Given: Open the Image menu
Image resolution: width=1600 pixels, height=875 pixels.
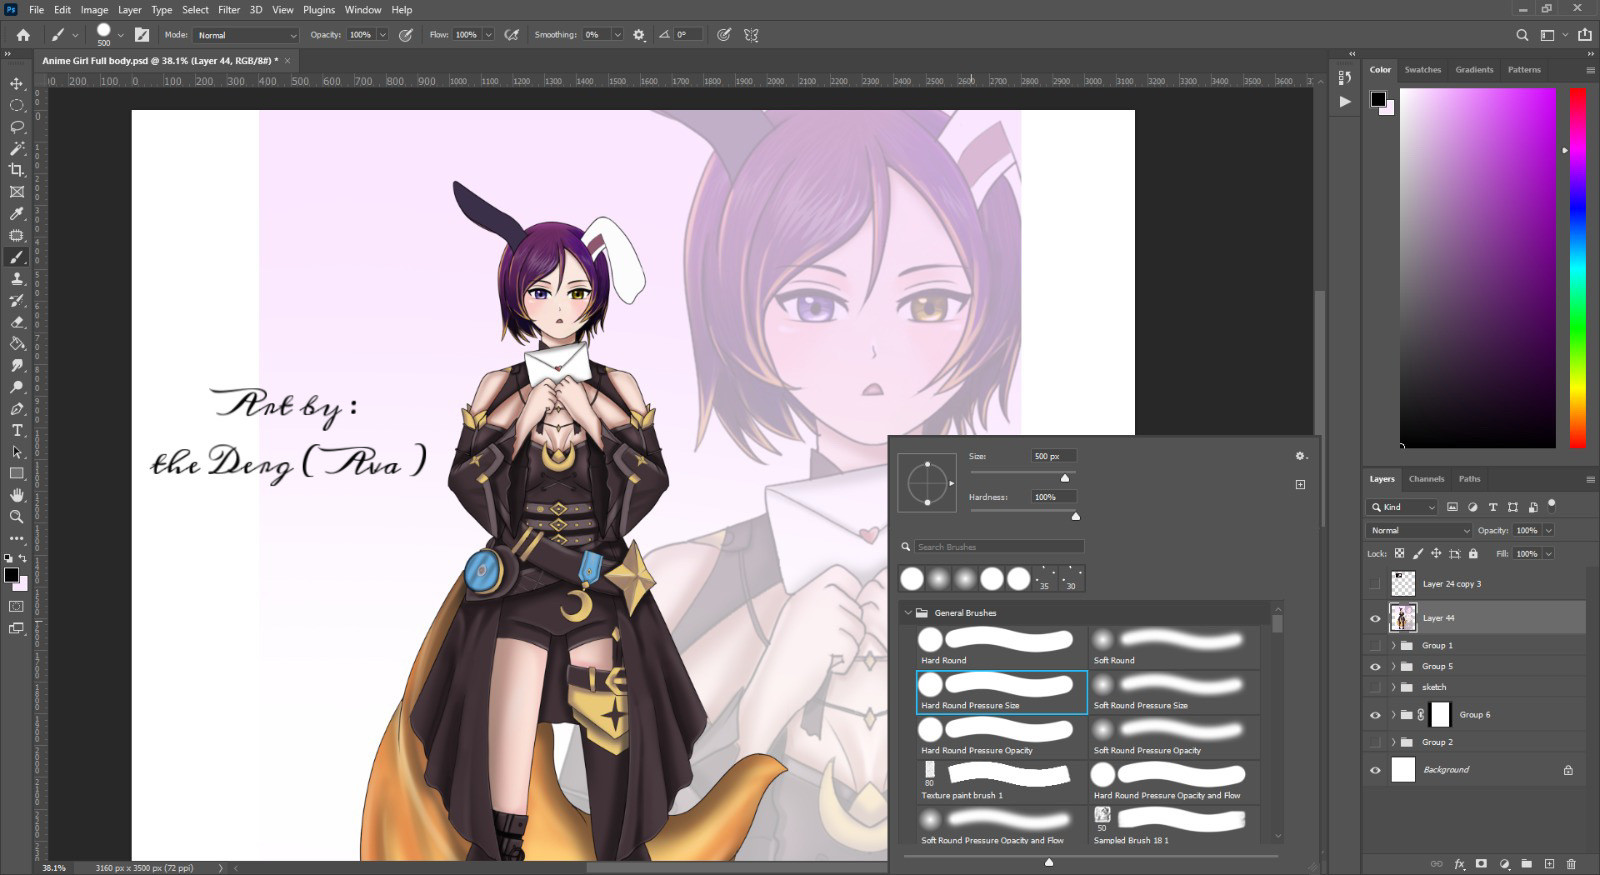Looking at the screenshot, I should click(94, 10).
